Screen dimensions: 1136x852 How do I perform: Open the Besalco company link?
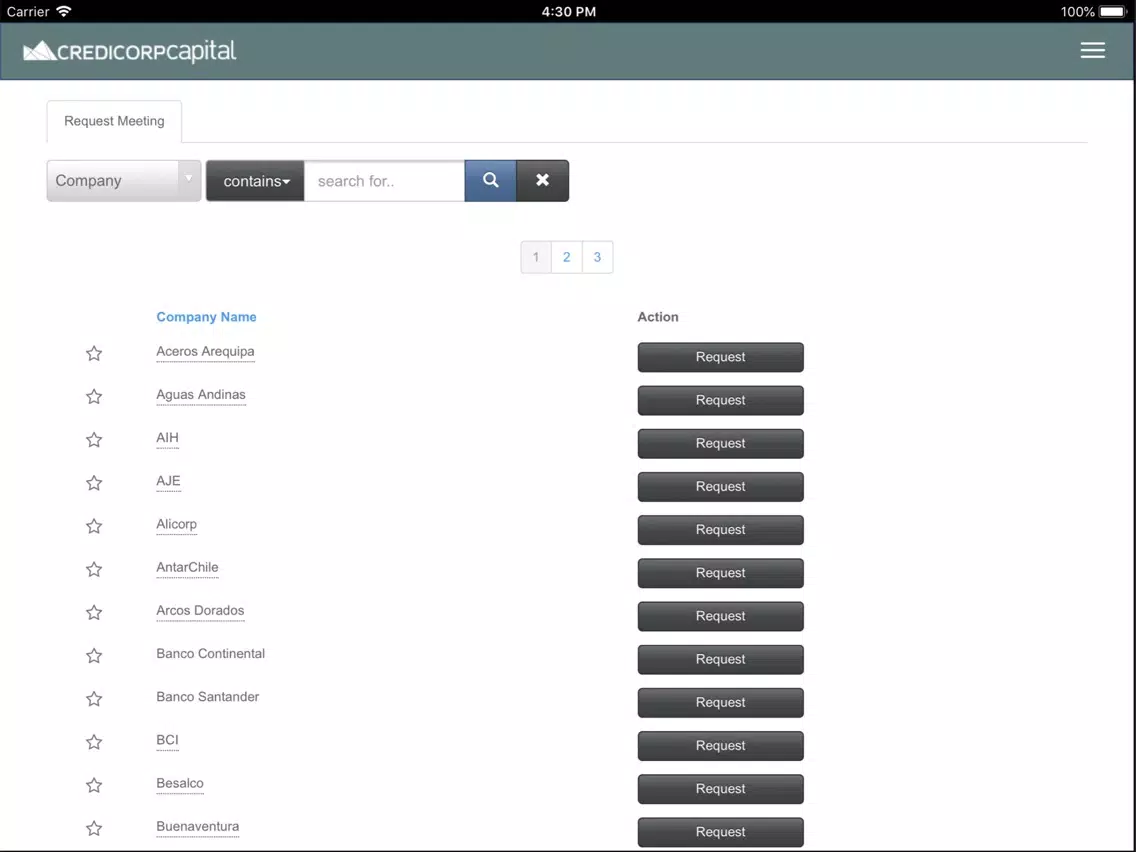180,783
